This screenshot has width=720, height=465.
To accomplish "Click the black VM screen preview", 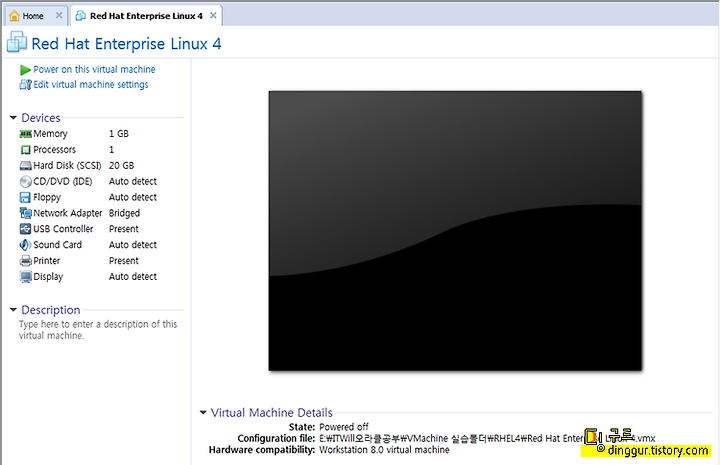I will (x=455, y=230).
